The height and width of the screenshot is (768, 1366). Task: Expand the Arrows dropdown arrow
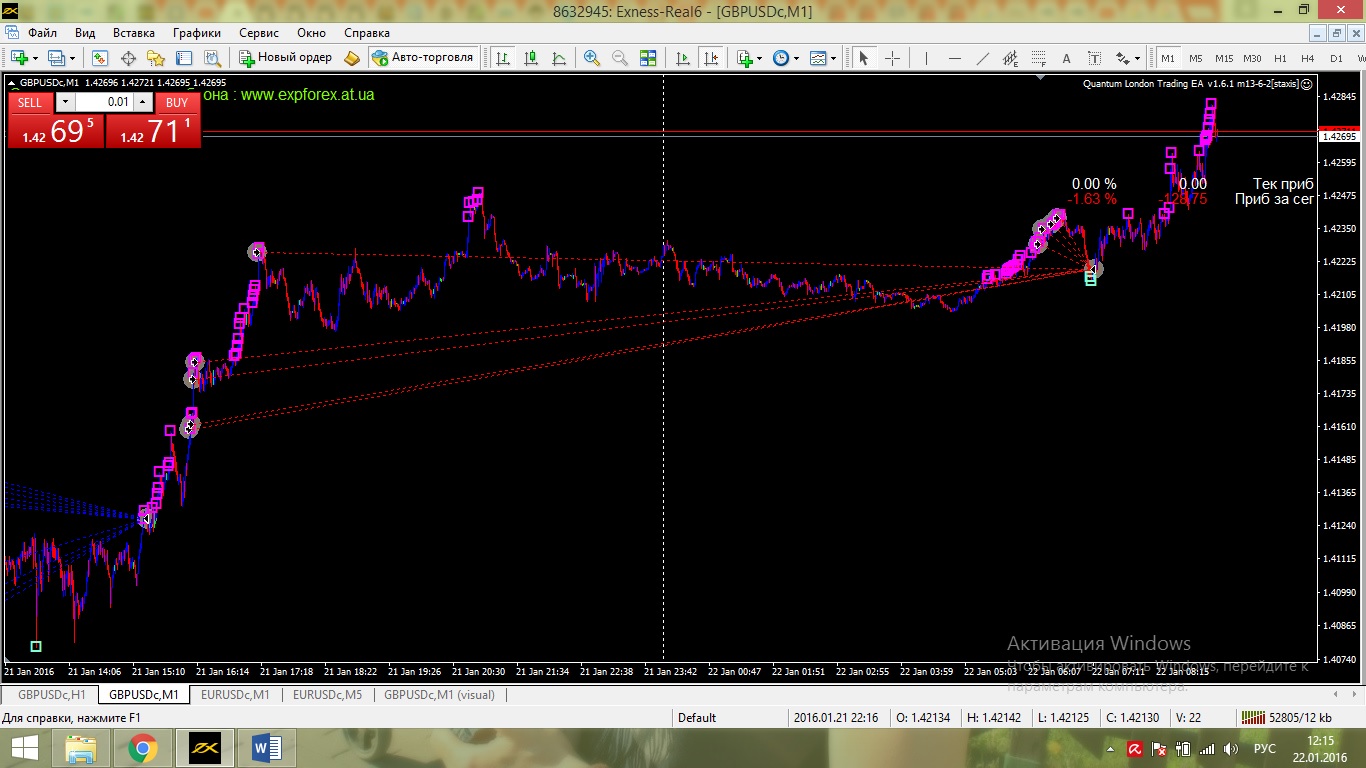tap(1137, 58)
